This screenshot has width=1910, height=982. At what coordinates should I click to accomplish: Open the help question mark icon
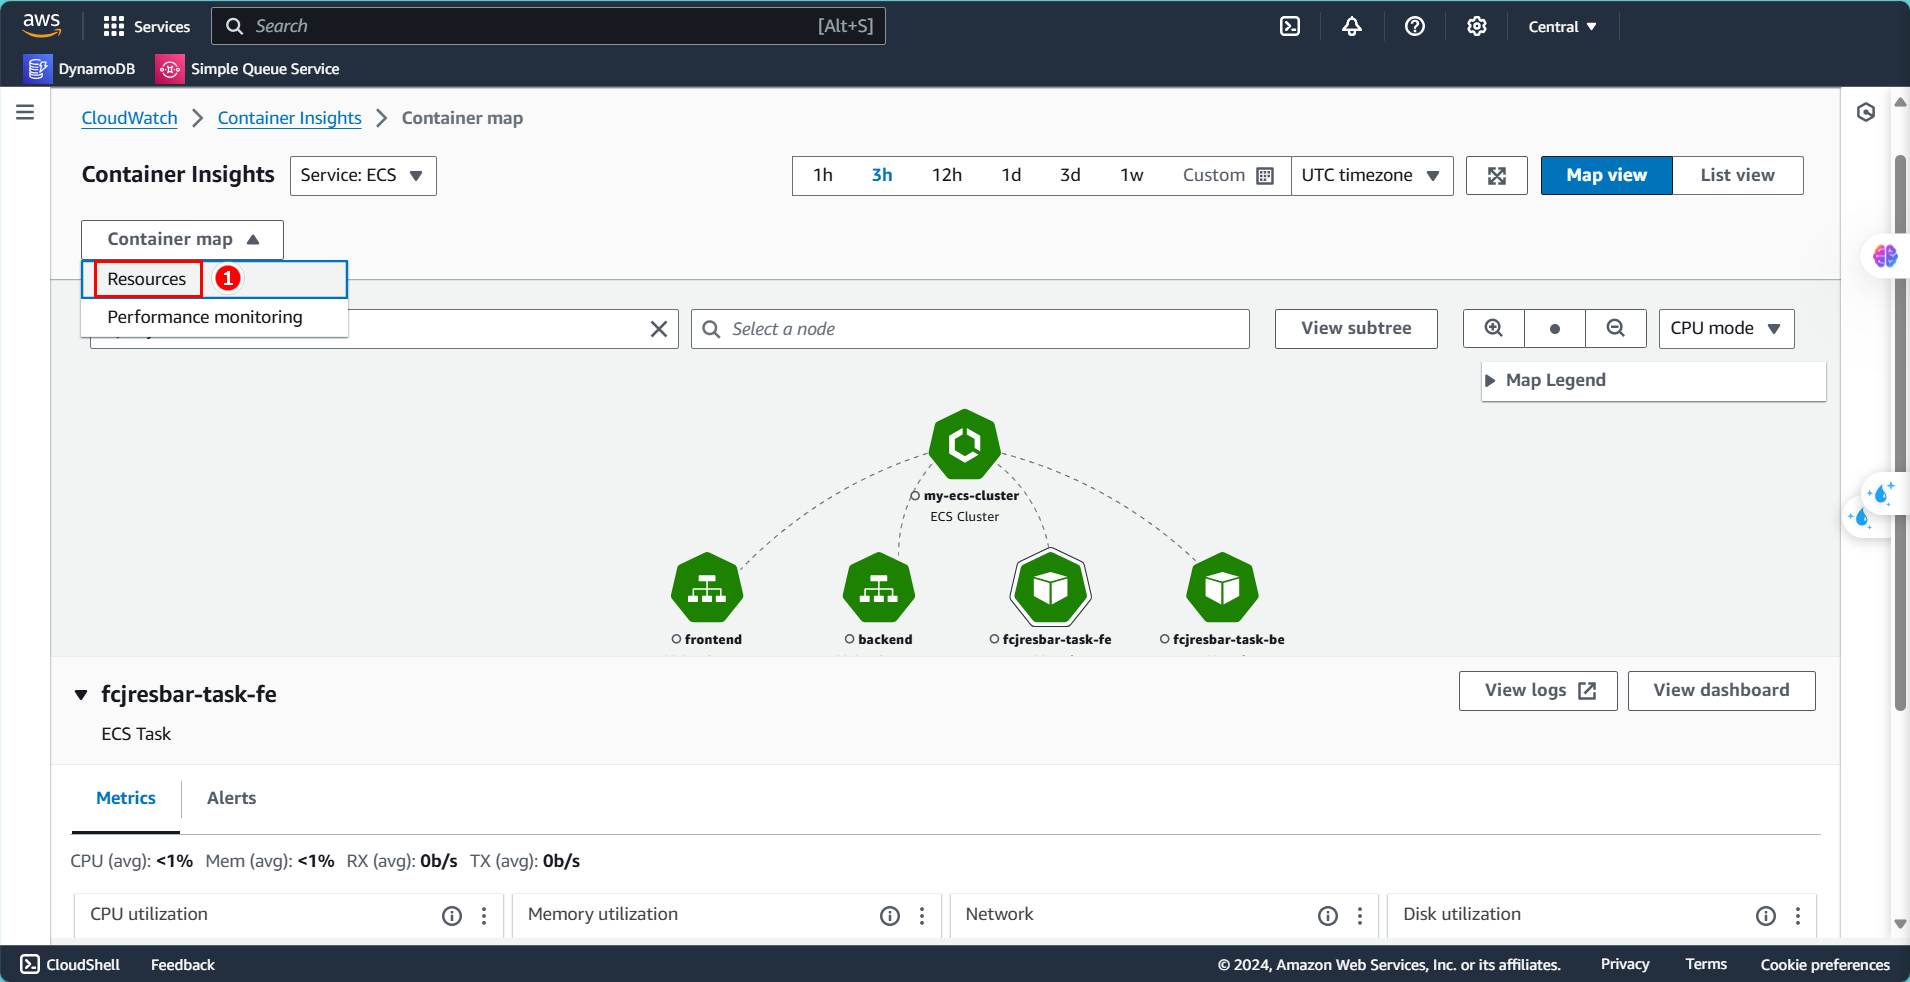point(1415,26)
